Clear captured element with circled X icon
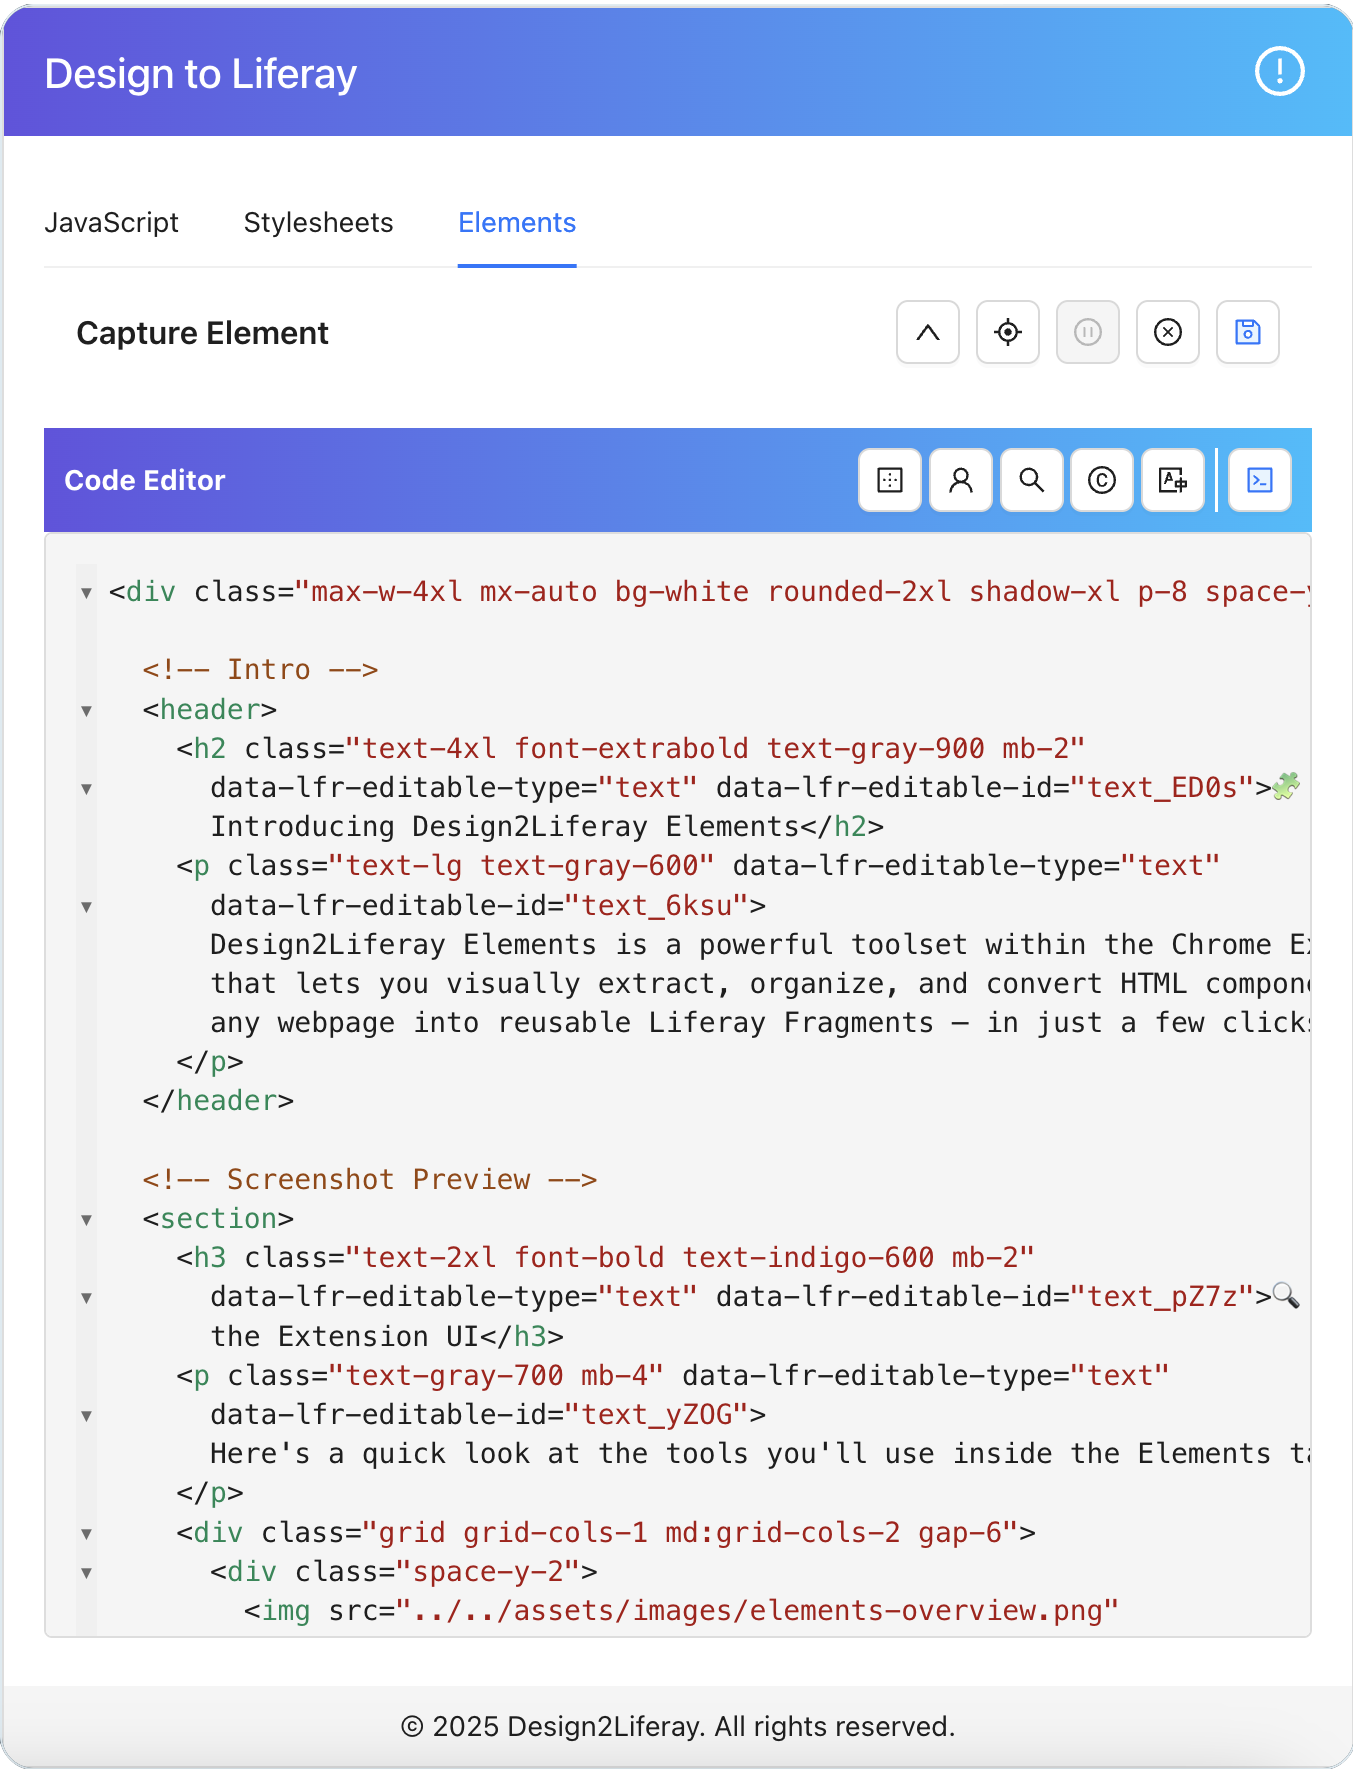This screenshot has height=1769, width=1353. click(x=1168, y=332)
